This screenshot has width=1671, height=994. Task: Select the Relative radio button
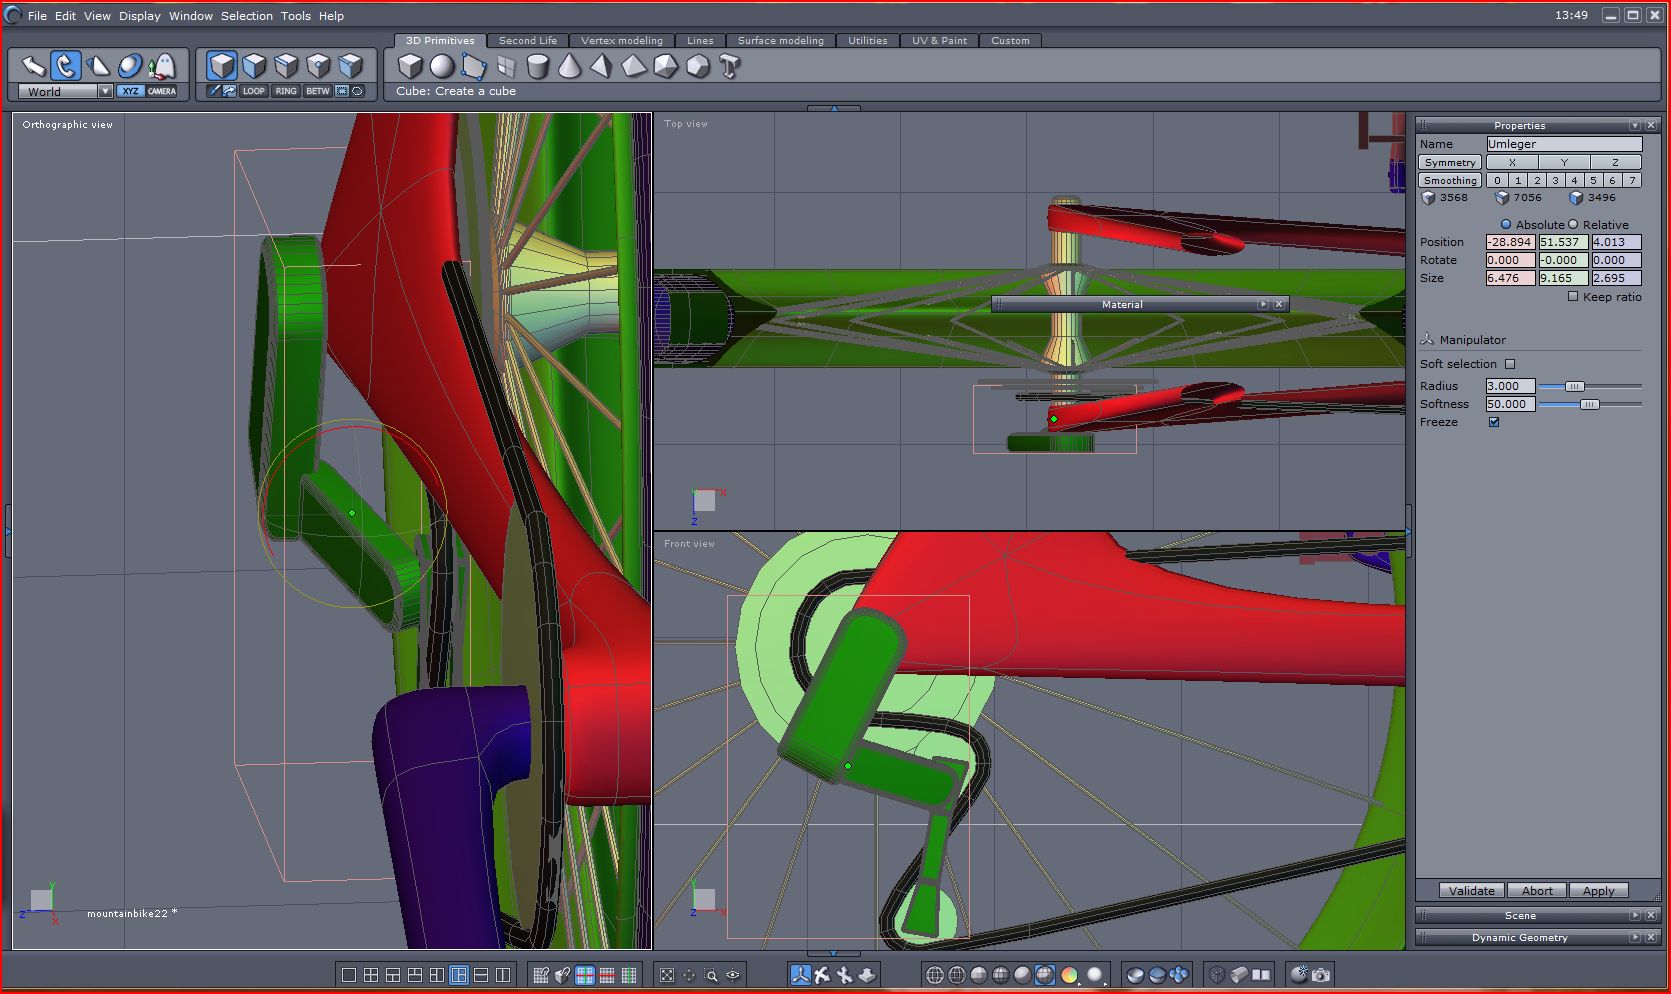tap(1573, 224)
